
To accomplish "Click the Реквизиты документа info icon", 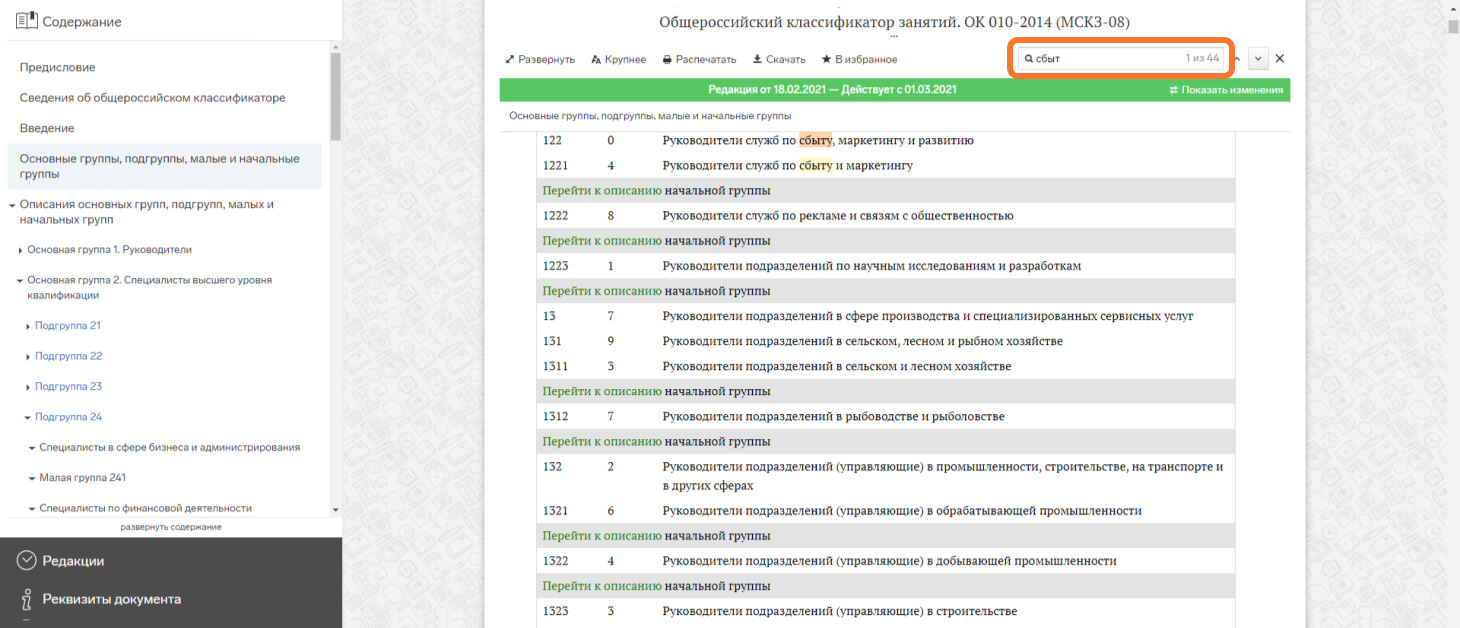I will (x=27, y=599).
